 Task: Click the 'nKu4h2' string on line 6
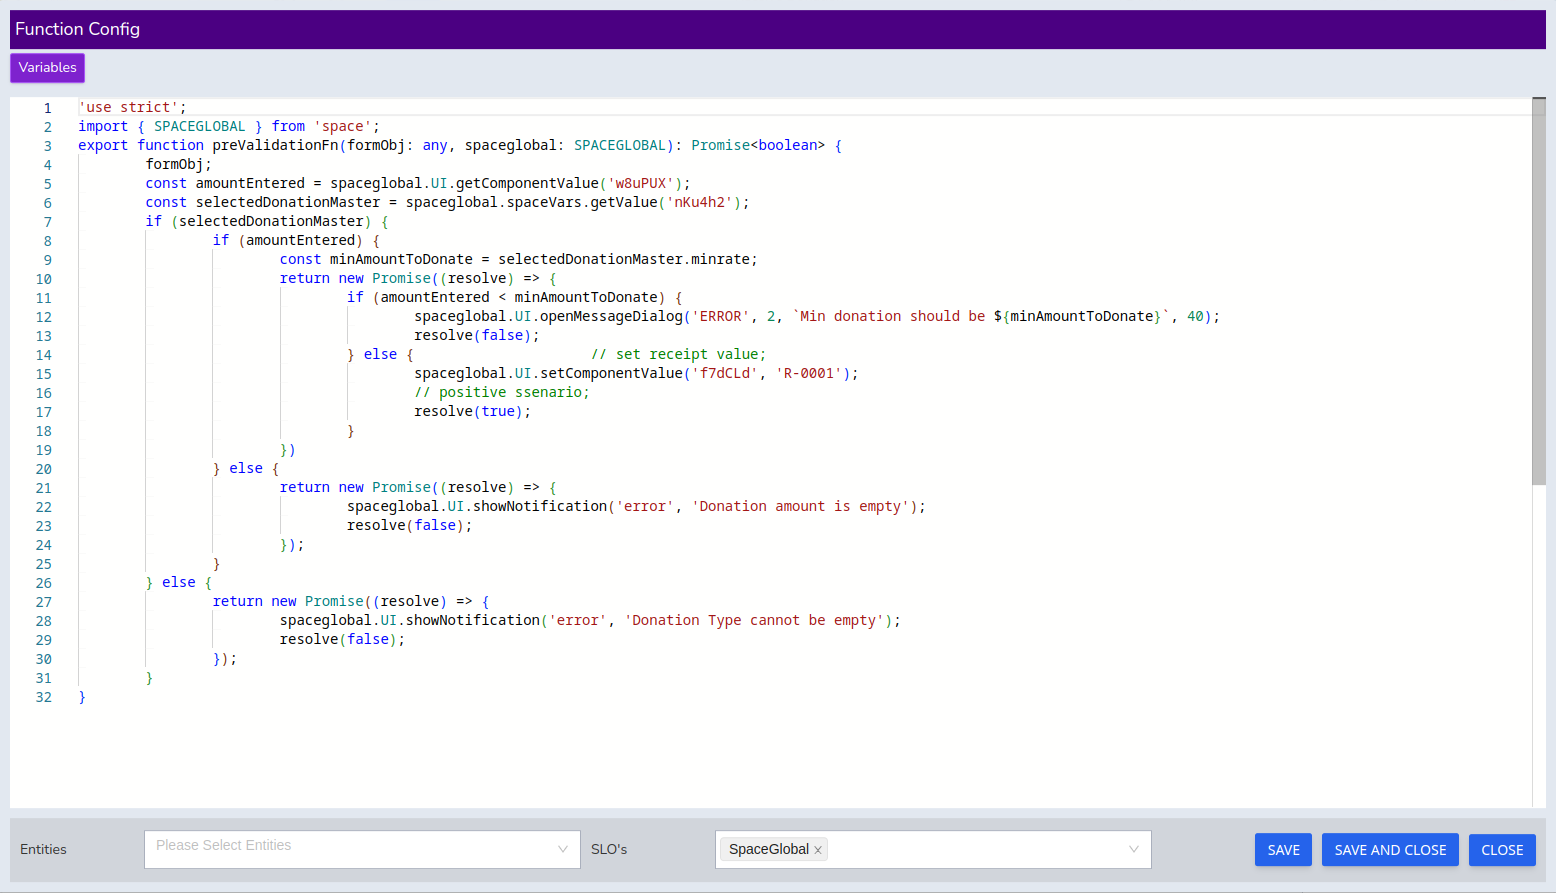699,203
